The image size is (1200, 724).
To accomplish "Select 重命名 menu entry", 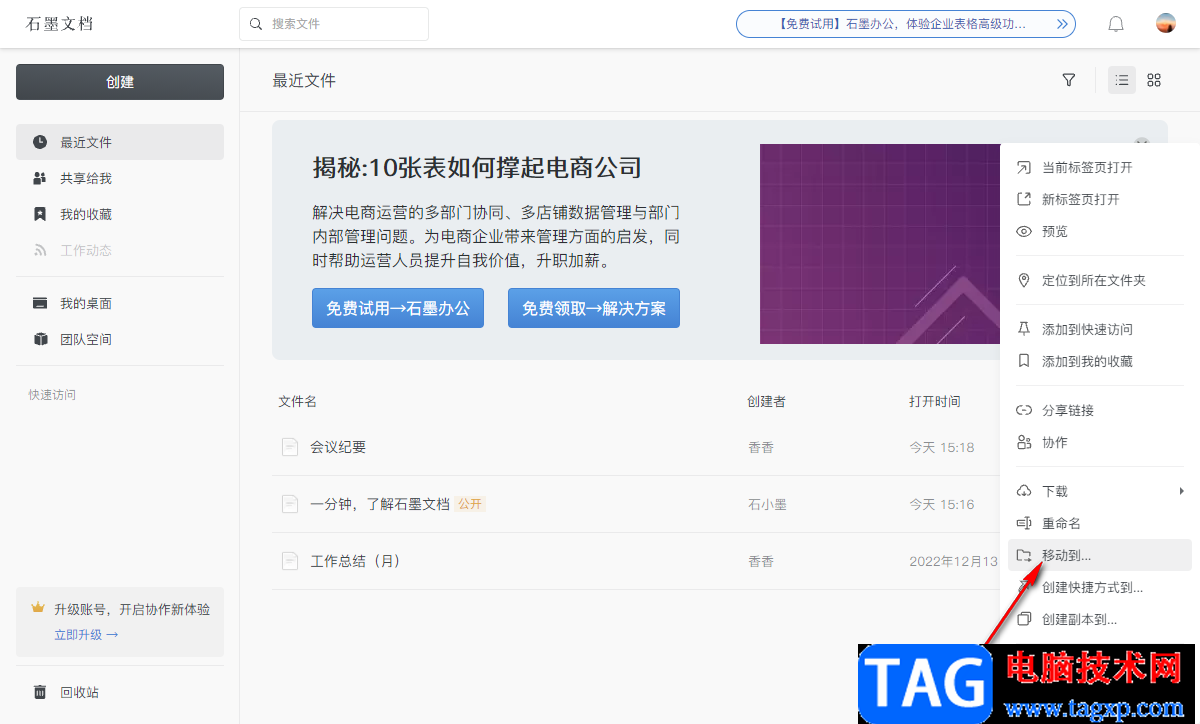I will [x=1100, y=523].
